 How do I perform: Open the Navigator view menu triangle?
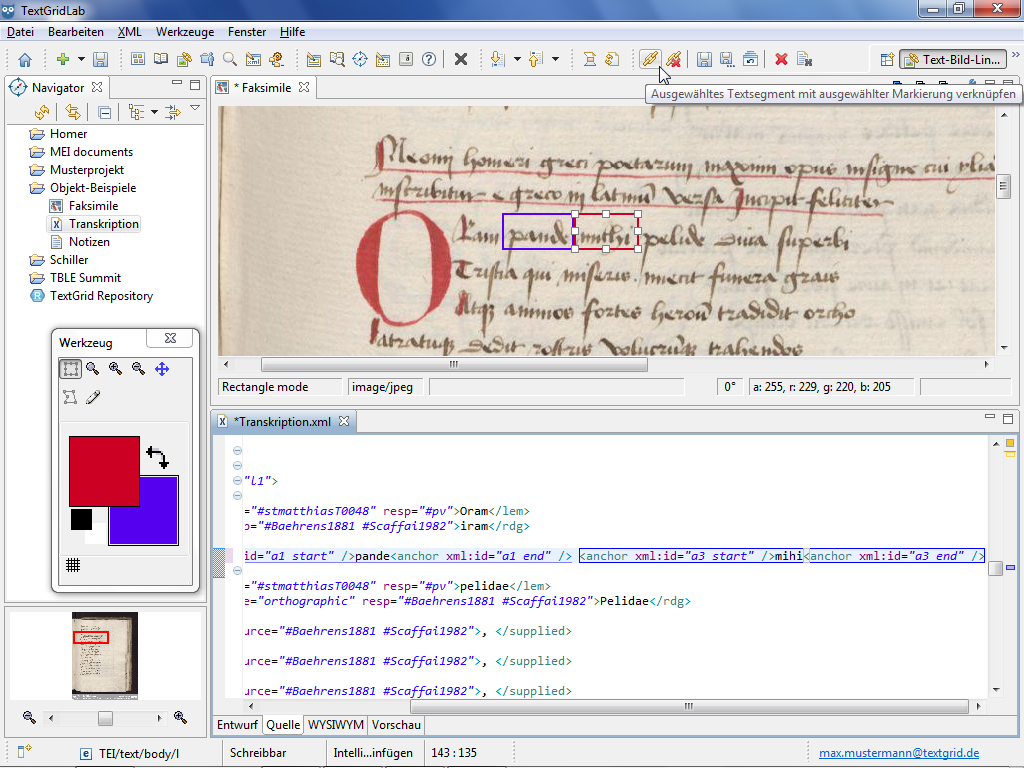(195, 109)
